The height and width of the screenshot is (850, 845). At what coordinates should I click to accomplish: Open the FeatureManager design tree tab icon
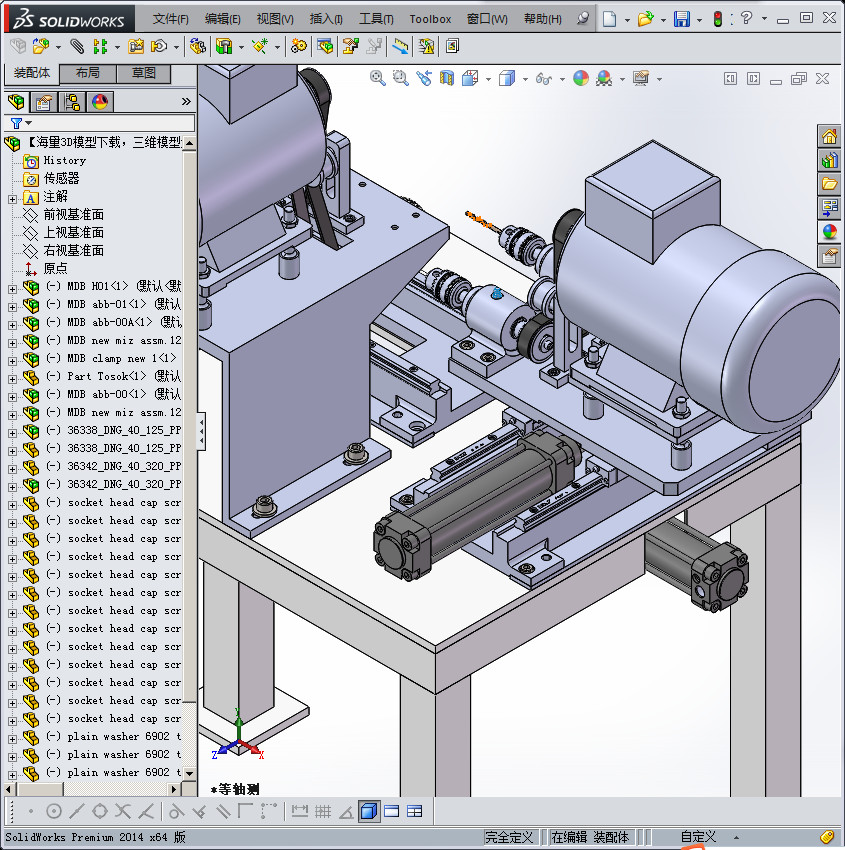point(16,101)
